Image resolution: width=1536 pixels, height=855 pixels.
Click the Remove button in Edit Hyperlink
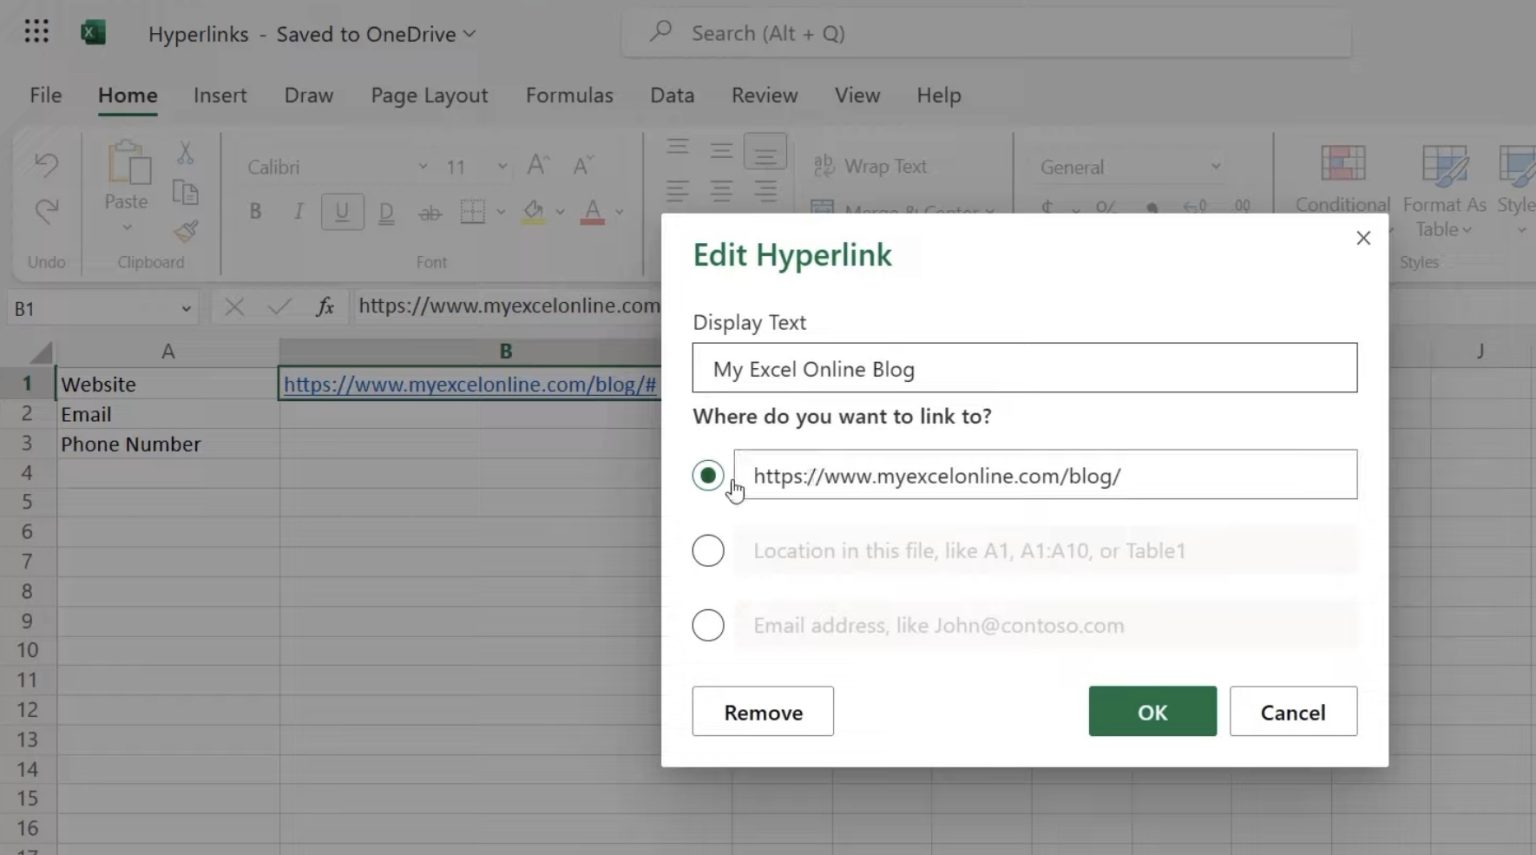762,711
